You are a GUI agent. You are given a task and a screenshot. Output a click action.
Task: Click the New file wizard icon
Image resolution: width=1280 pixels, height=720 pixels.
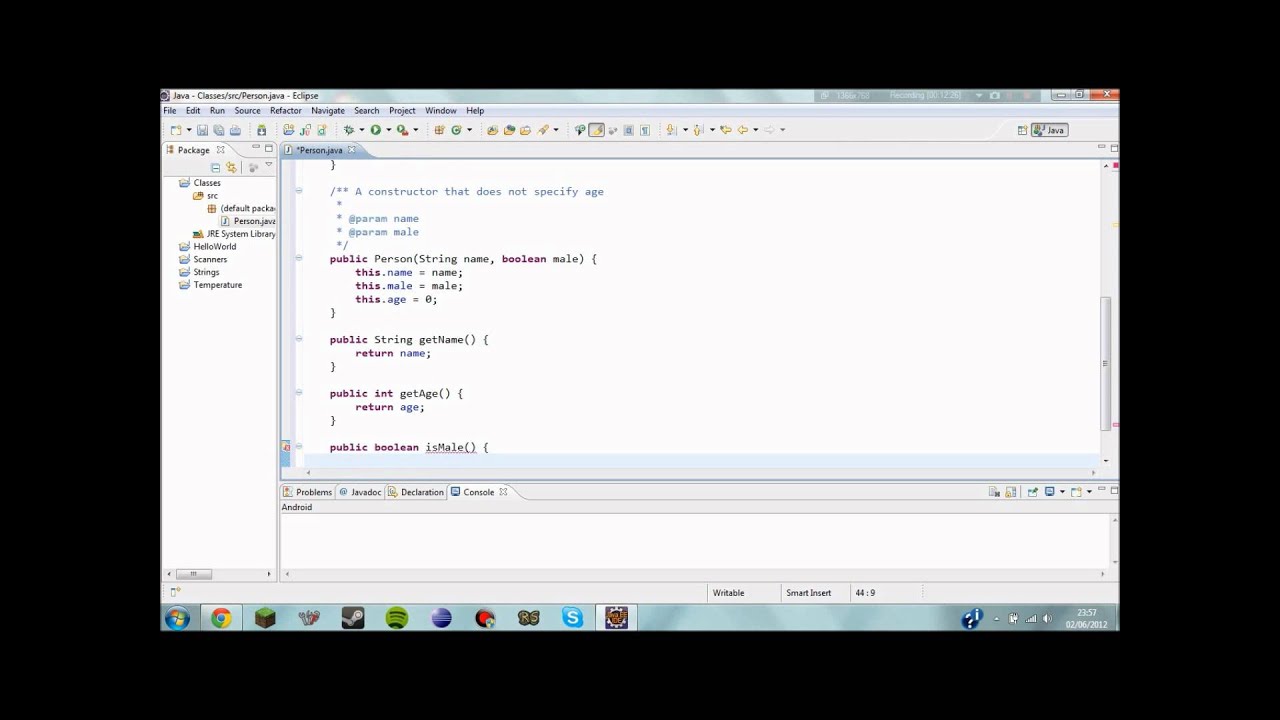click(176, 130)
